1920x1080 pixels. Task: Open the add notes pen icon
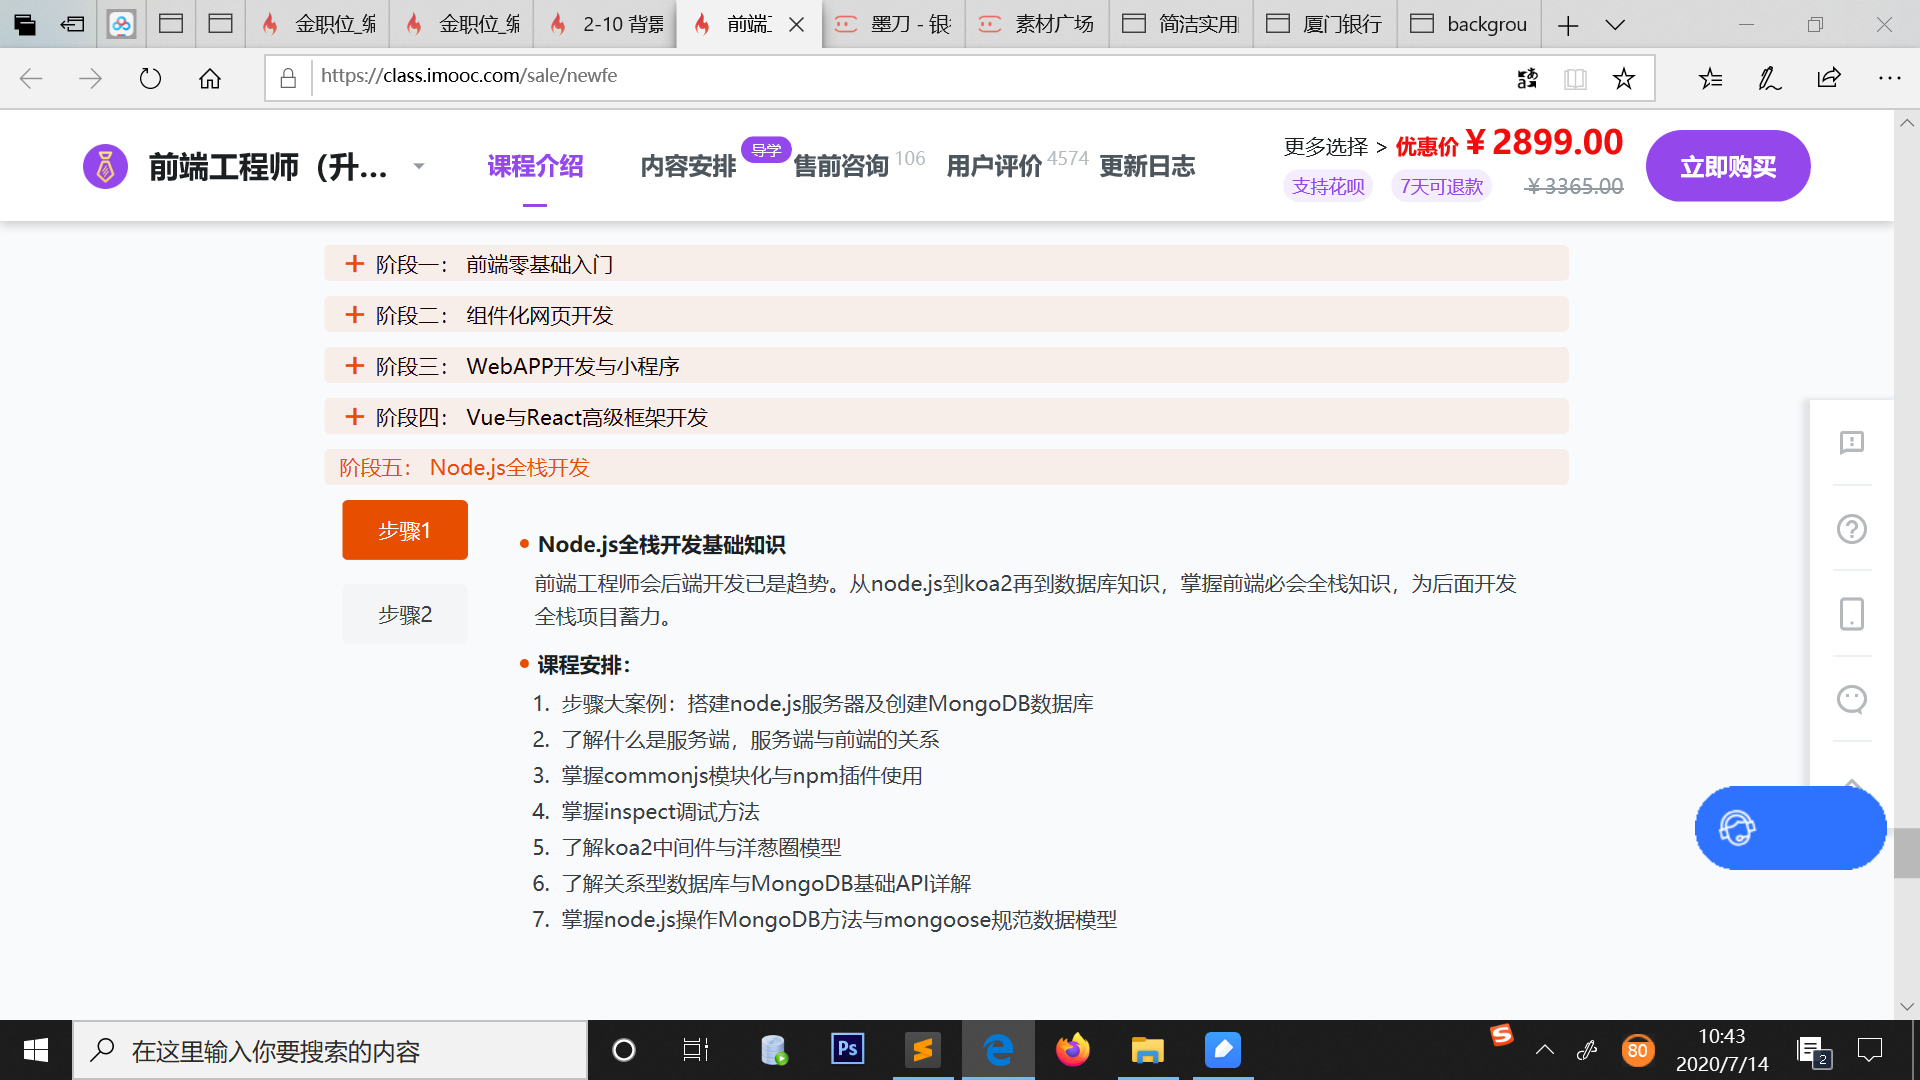click(x=1769, y=78)
